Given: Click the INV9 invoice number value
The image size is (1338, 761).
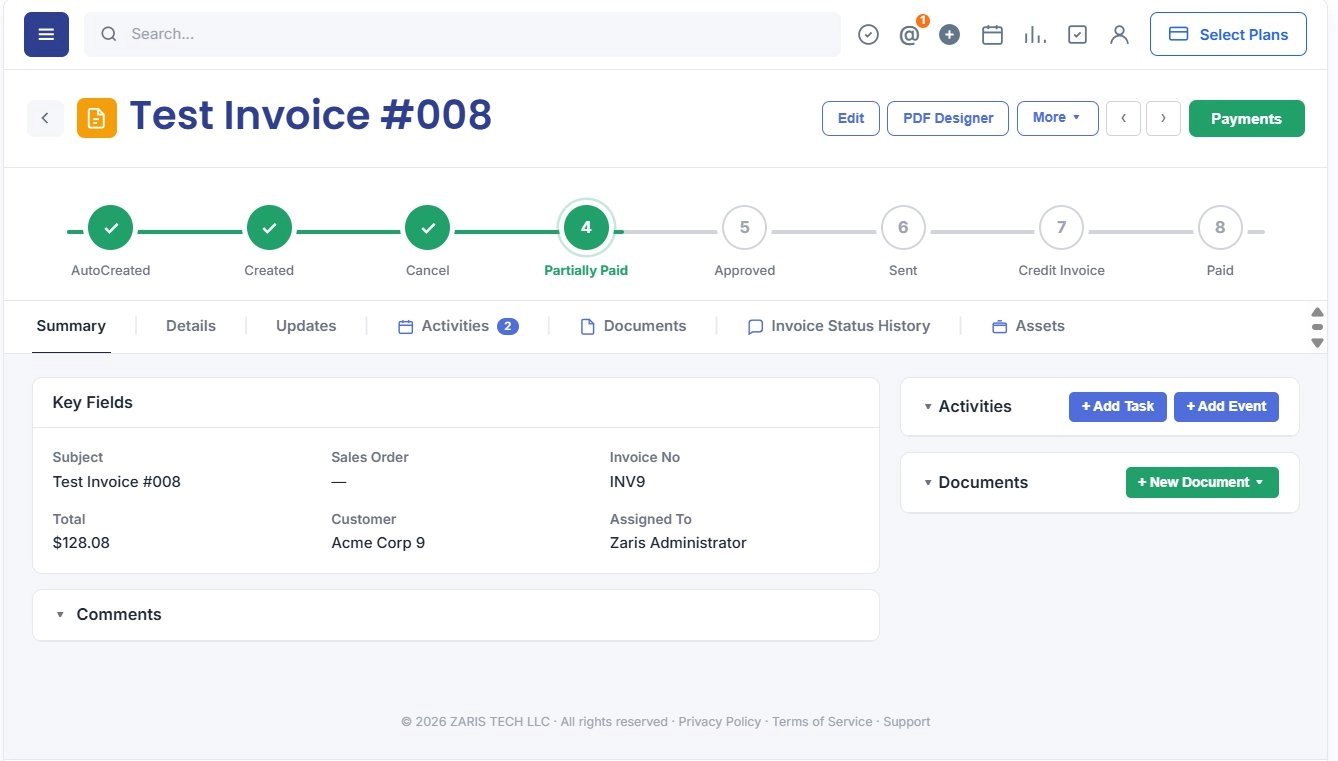Looking at the screenshot, I should coord(628,481).
